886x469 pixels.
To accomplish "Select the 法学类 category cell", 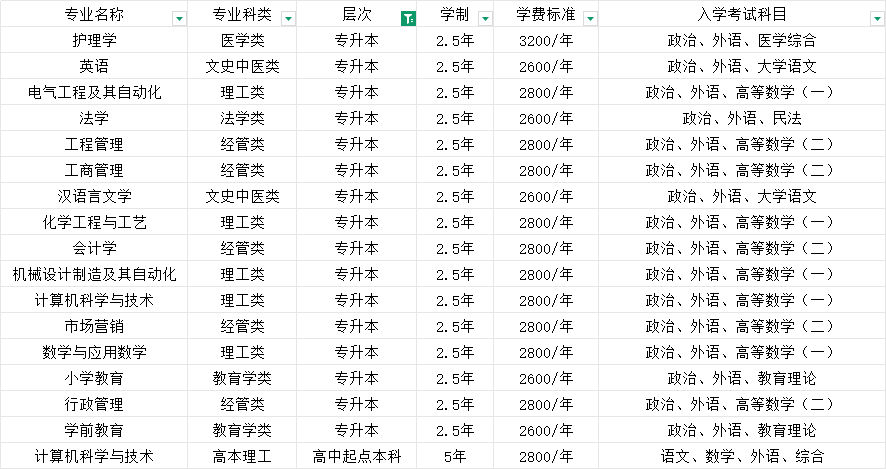I will click(242, 118).
